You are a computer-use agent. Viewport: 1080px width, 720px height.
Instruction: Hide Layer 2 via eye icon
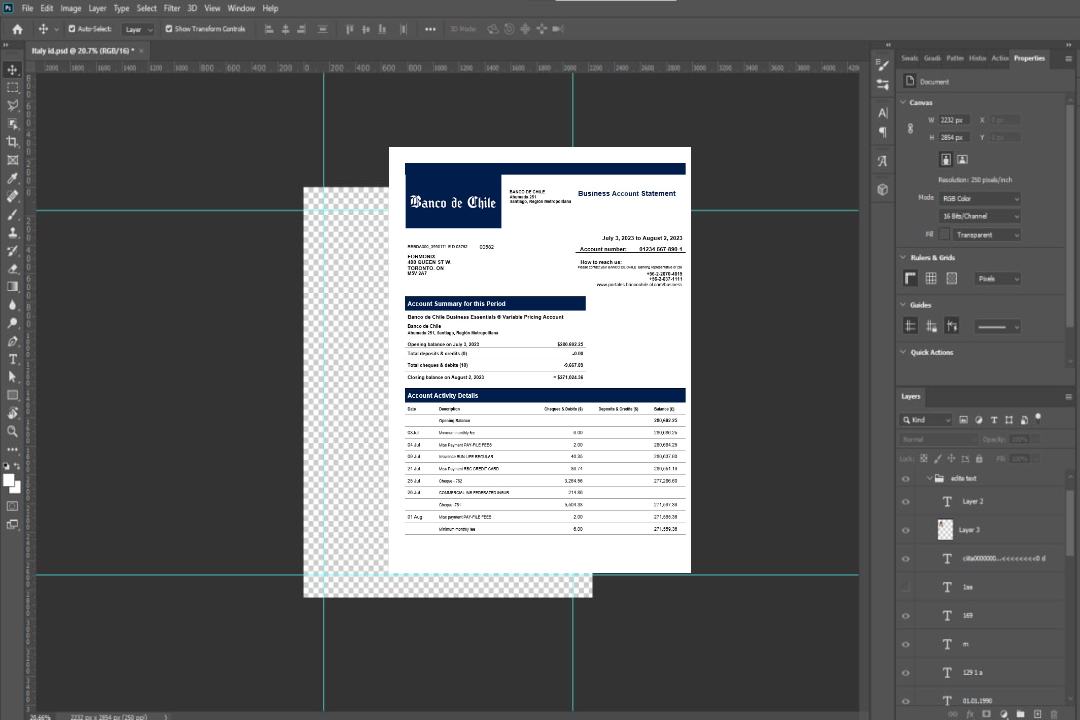tap(906, 502)
